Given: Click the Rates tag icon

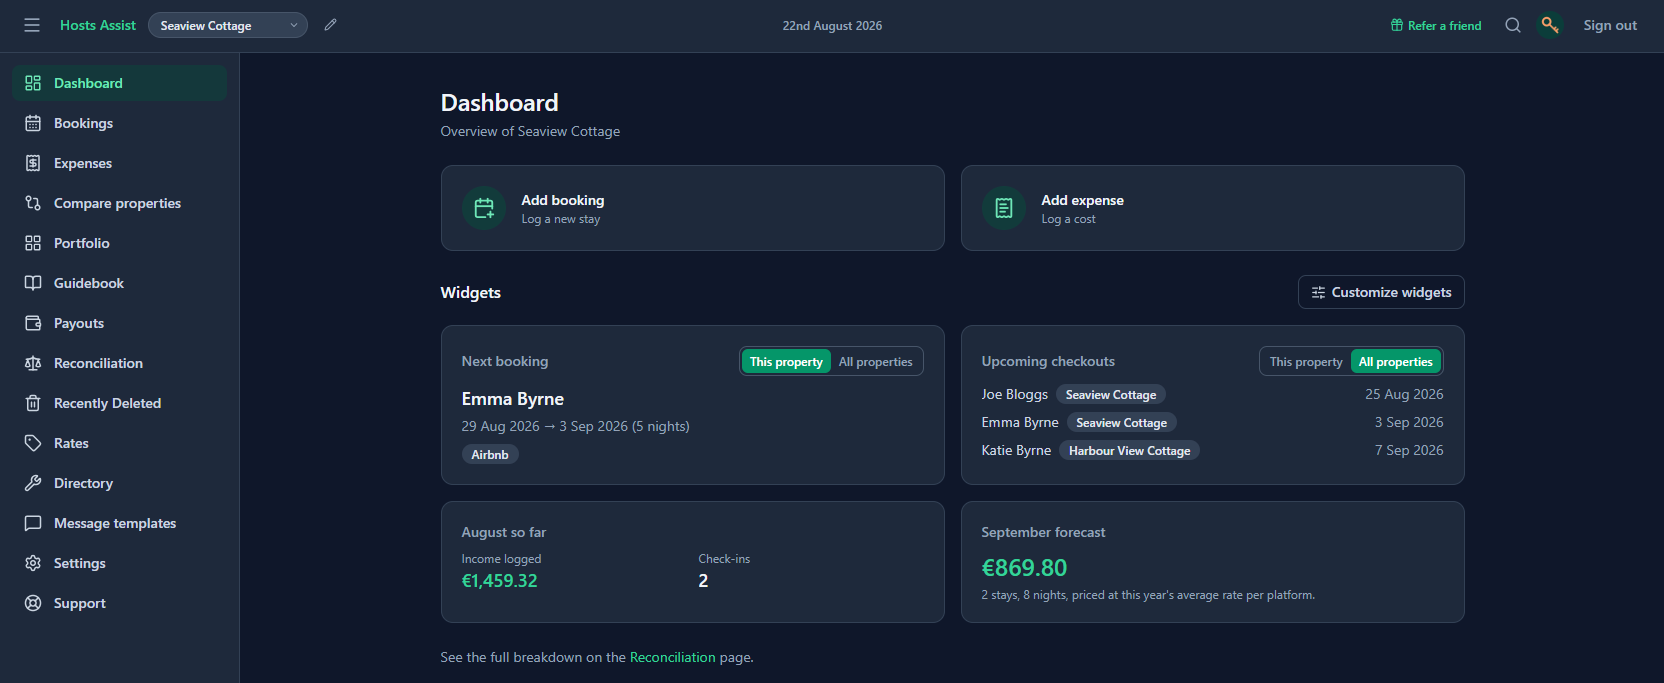Looking at the screenshot, I should tap(33, 443).
